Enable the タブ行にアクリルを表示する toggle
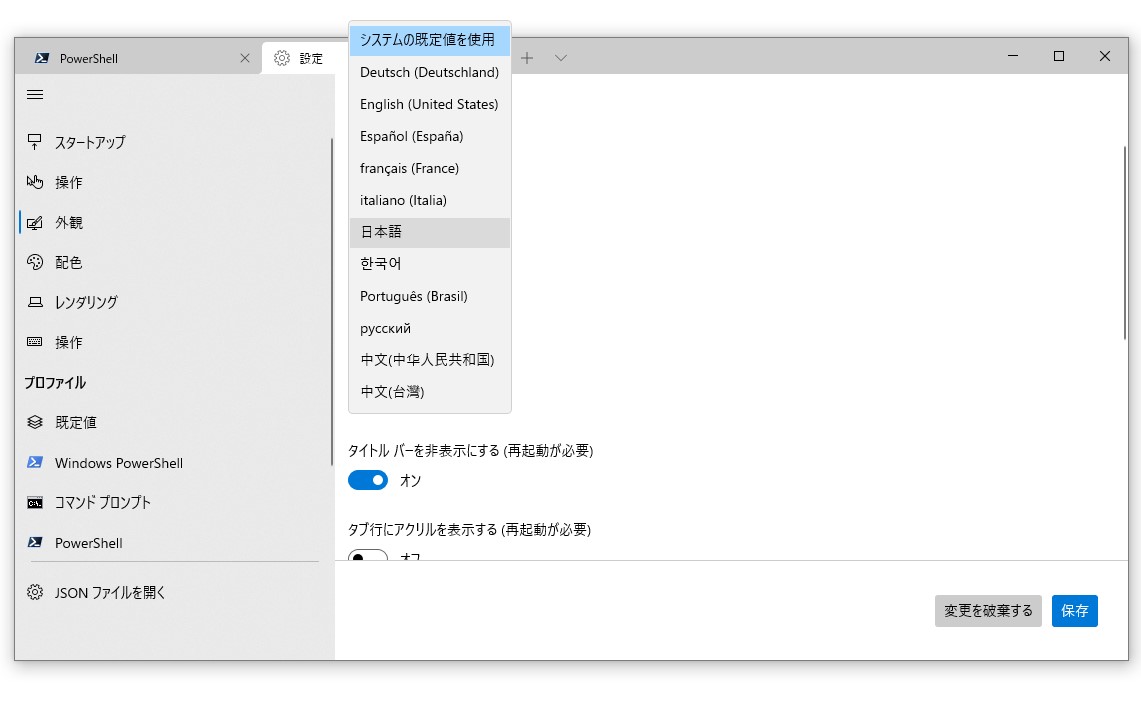The width and height of the screenshot is (1141, 712). pyautogui.click(x=367, y=557)
